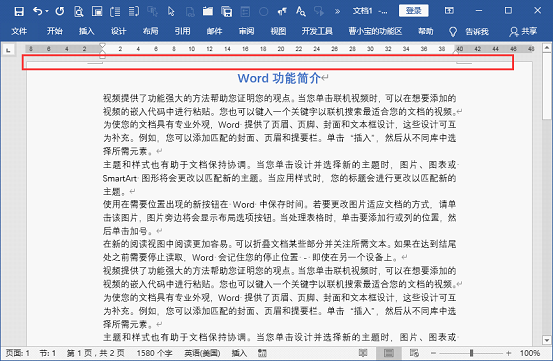Click the select objects arrow cursor icon

pyautogui.click(x=171, y=11)
